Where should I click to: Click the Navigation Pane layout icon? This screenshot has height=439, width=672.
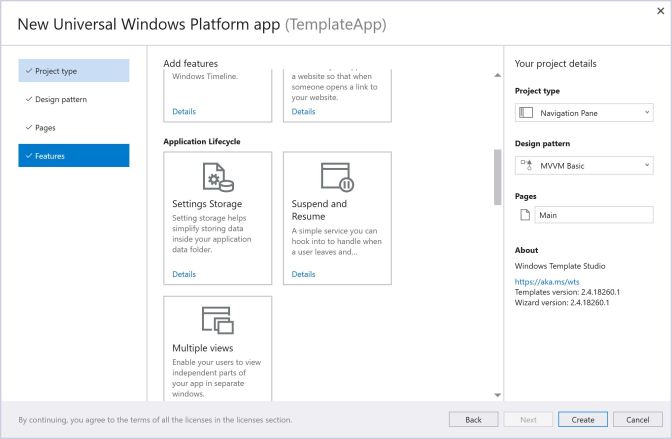click(526, 113)
